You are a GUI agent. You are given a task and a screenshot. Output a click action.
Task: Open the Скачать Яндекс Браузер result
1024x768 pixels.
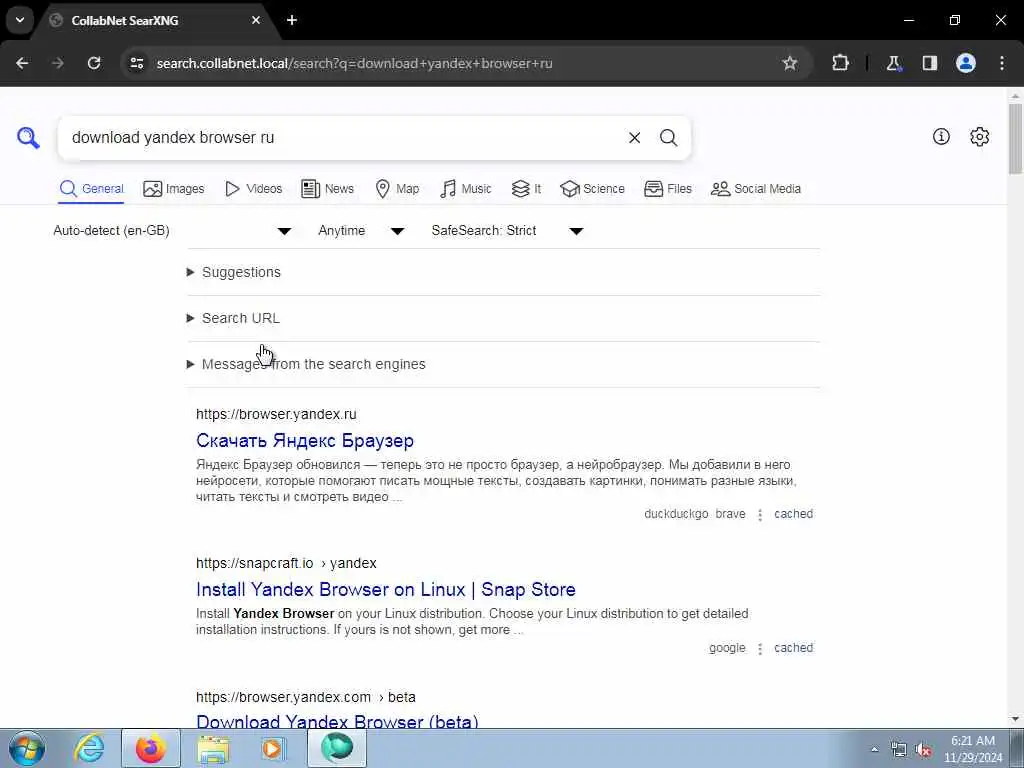305,440
